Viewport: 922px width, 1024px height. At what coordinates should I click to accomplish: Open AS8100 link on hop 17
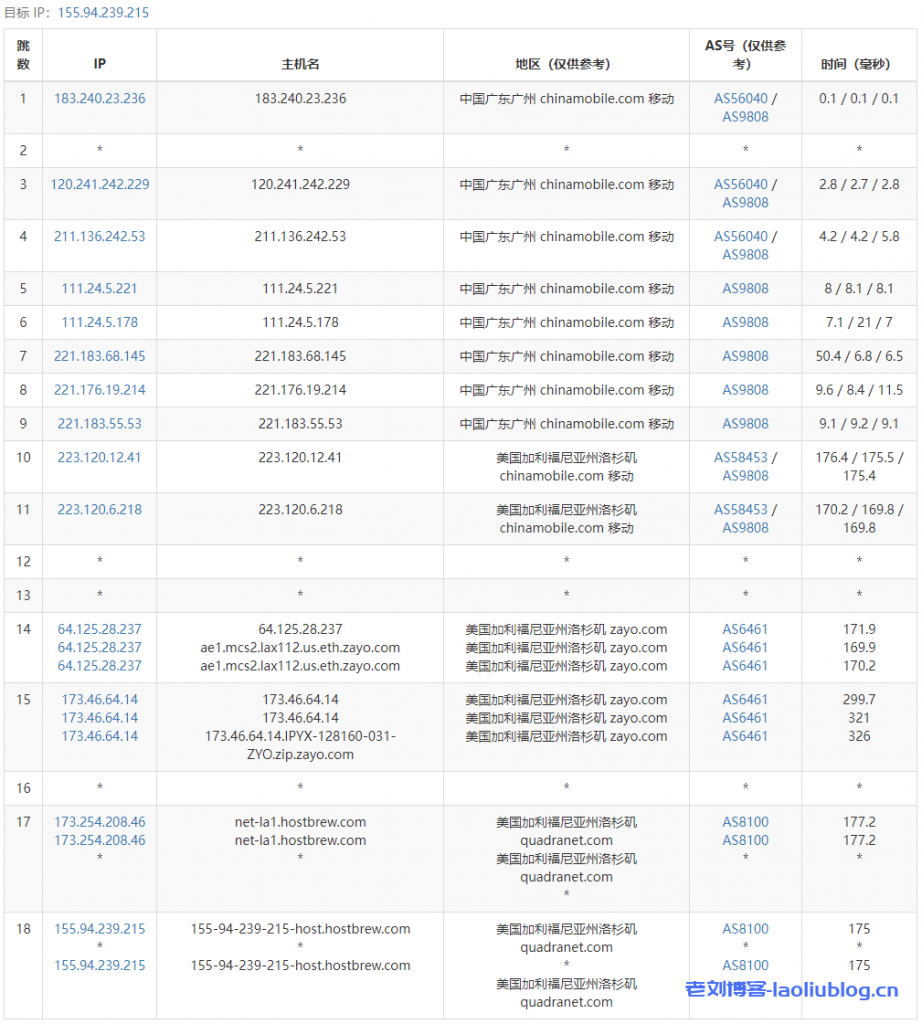pos(743,822)
